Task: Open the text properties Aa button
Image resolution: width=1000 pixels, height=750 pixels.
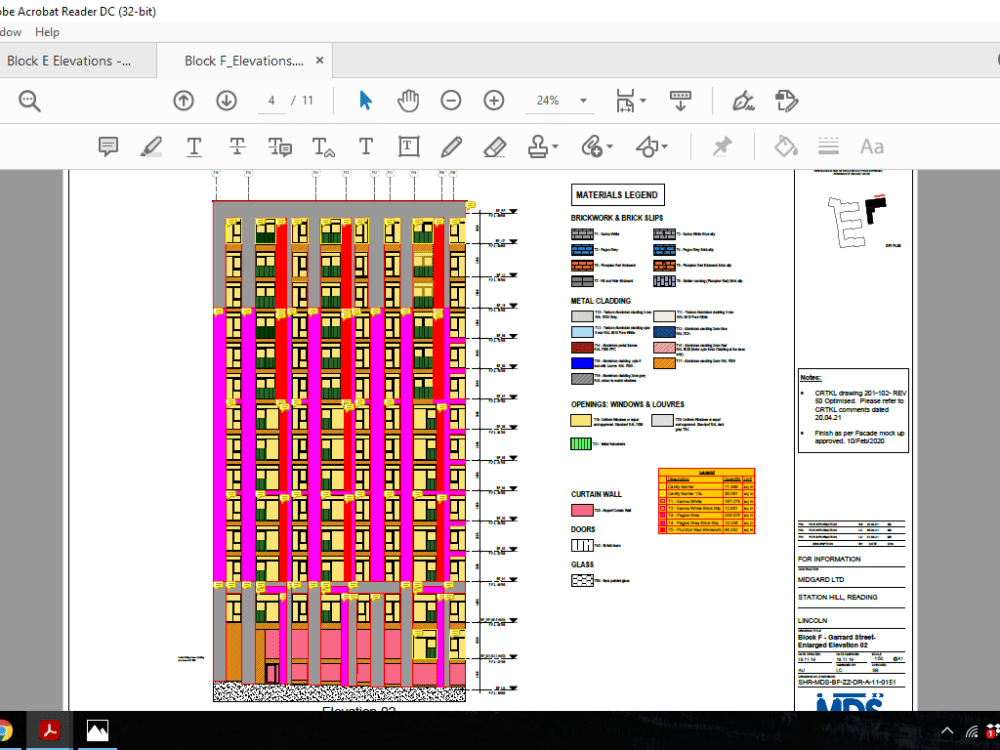Action: coord(872,147)
